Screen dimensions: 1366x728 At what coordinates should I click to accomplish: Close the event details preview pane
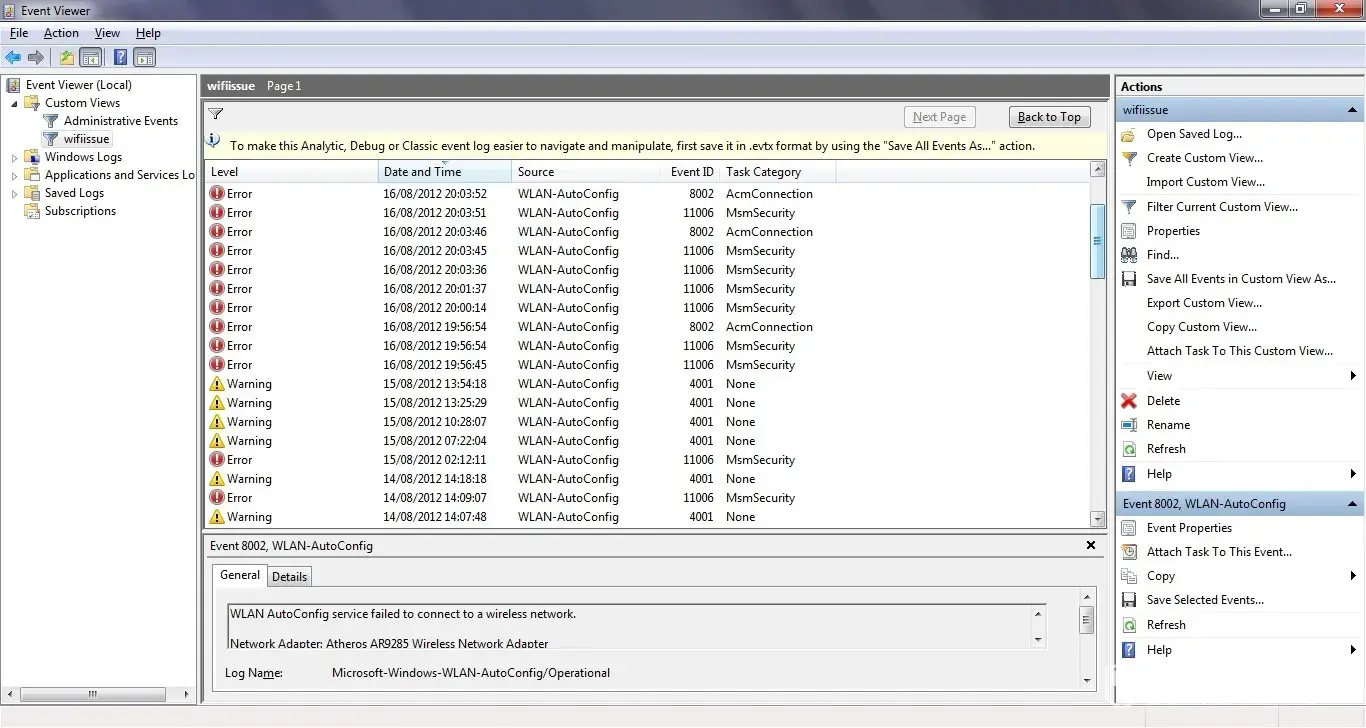(1091, 546)
